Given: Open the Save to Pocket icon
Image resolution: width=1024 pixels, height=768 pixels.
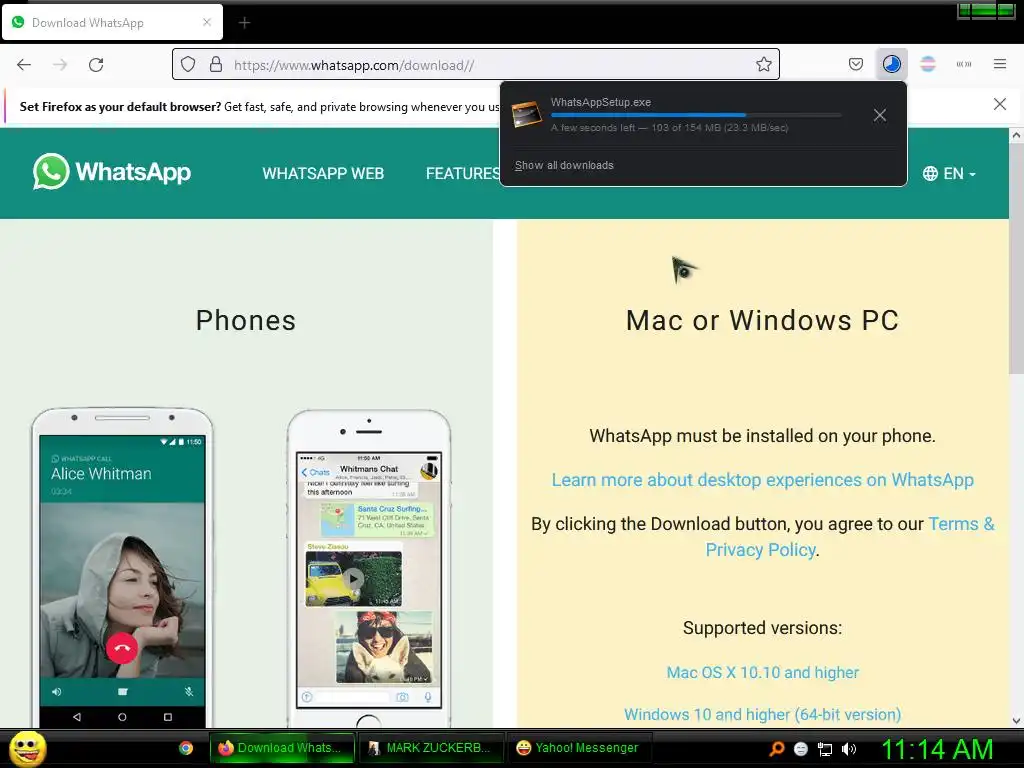Looking at the screenshot, I should (856, 64).
